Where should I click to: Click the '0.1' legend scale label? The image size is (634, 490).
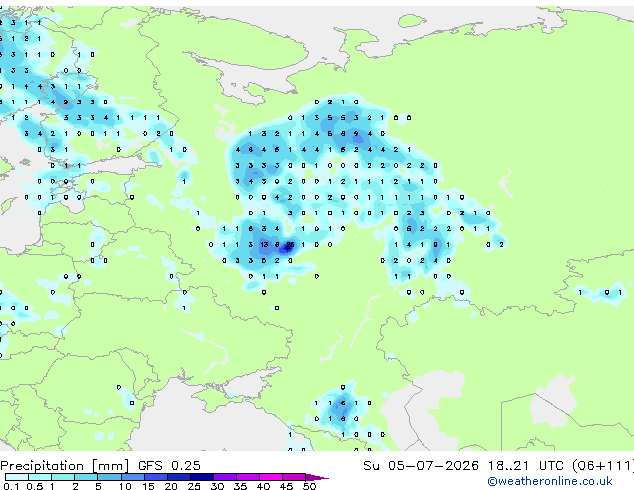pos(11,486)
